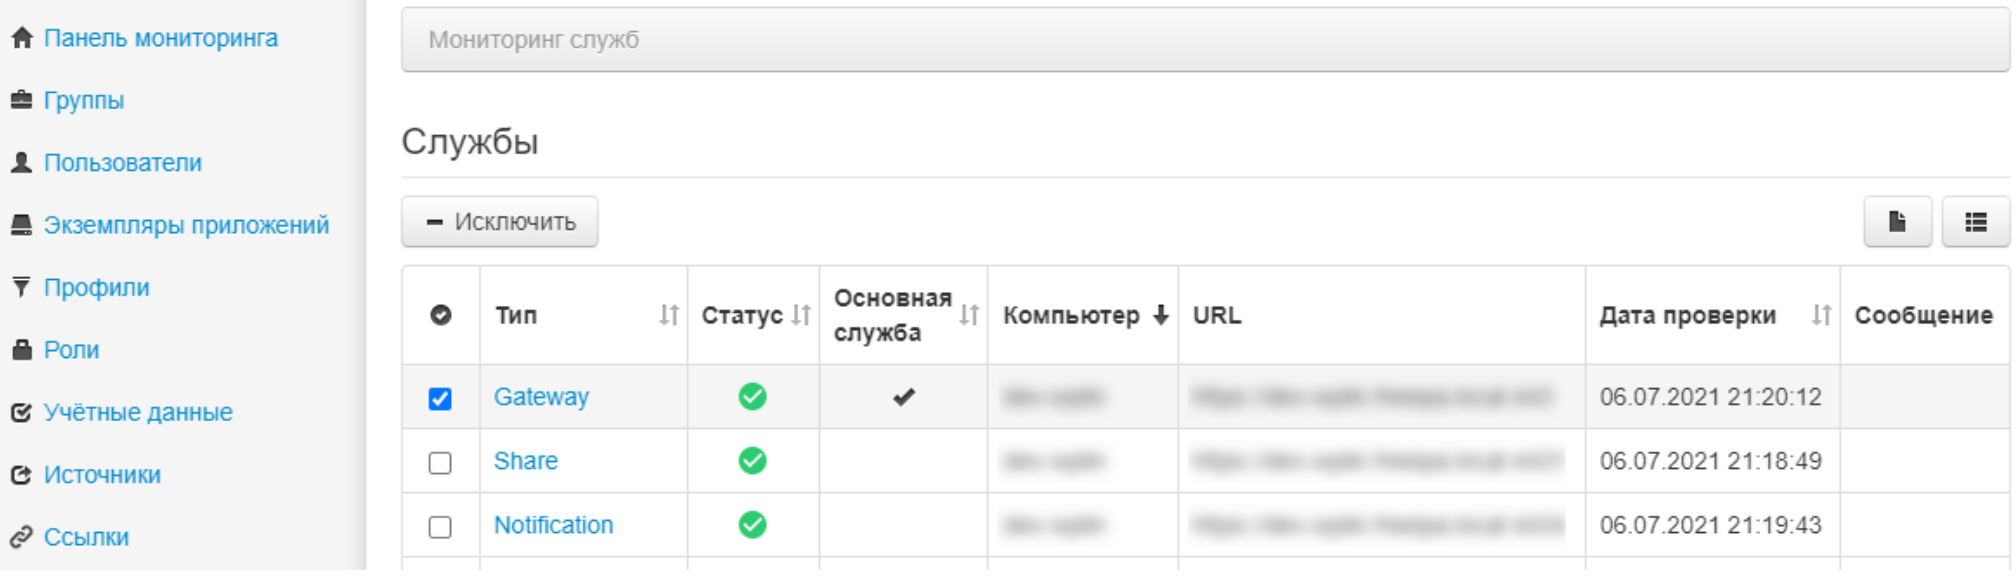
Task: Sort by Компьютер column down arrow
Action: pos(1160,315)
